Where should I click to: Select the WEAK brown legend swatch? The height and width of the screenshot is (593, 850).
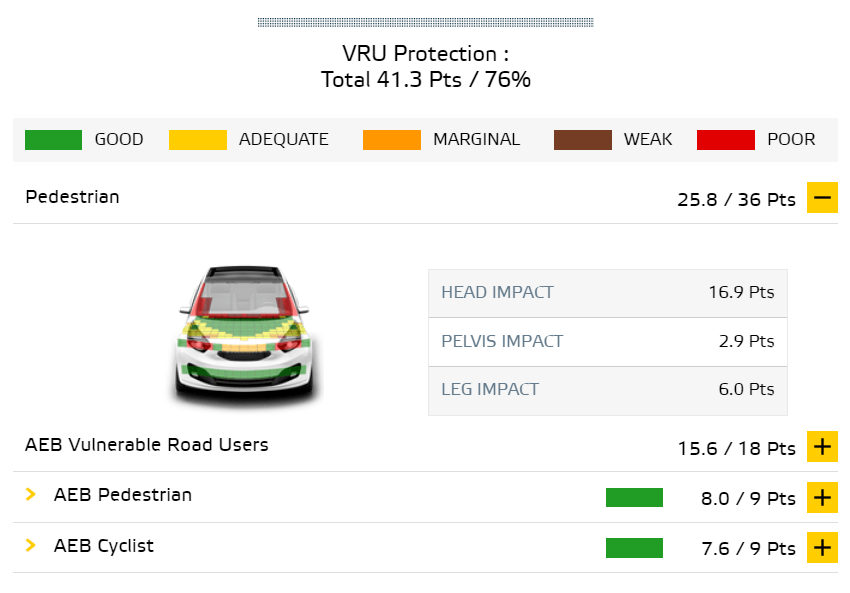(x=583, y=140)
